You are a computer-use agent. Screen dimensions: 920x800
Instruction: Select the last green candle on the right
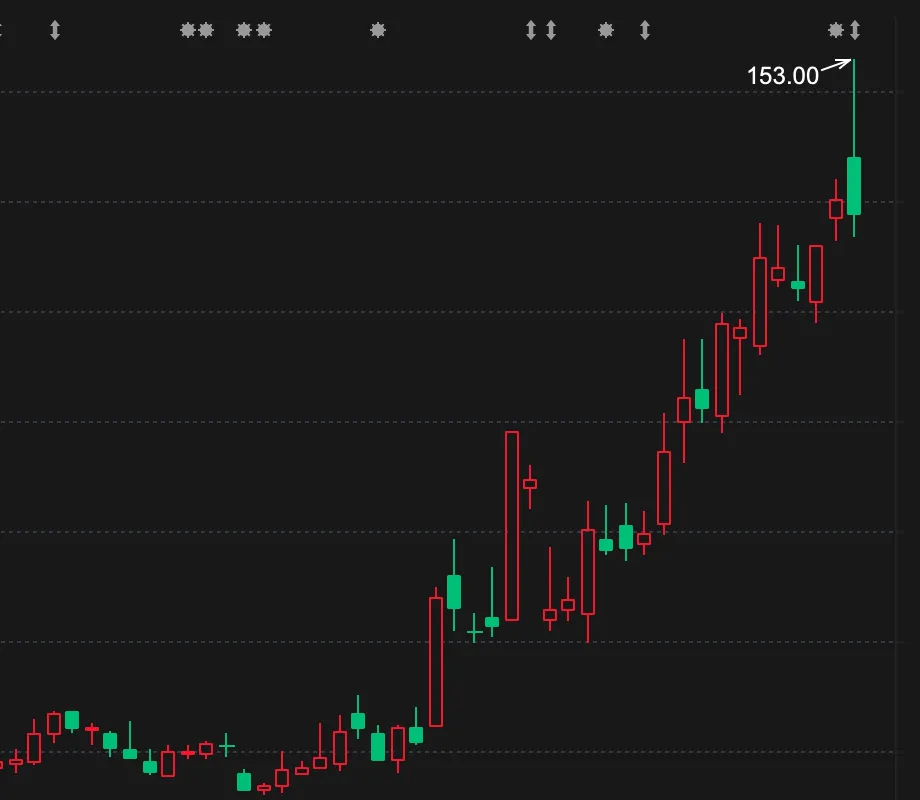click(854, 186)
